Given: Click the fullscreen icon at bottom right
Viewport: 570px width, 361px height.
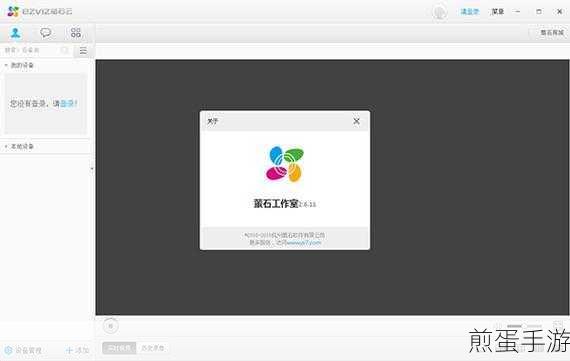Looking at the screenshot, I should point(558,325).
